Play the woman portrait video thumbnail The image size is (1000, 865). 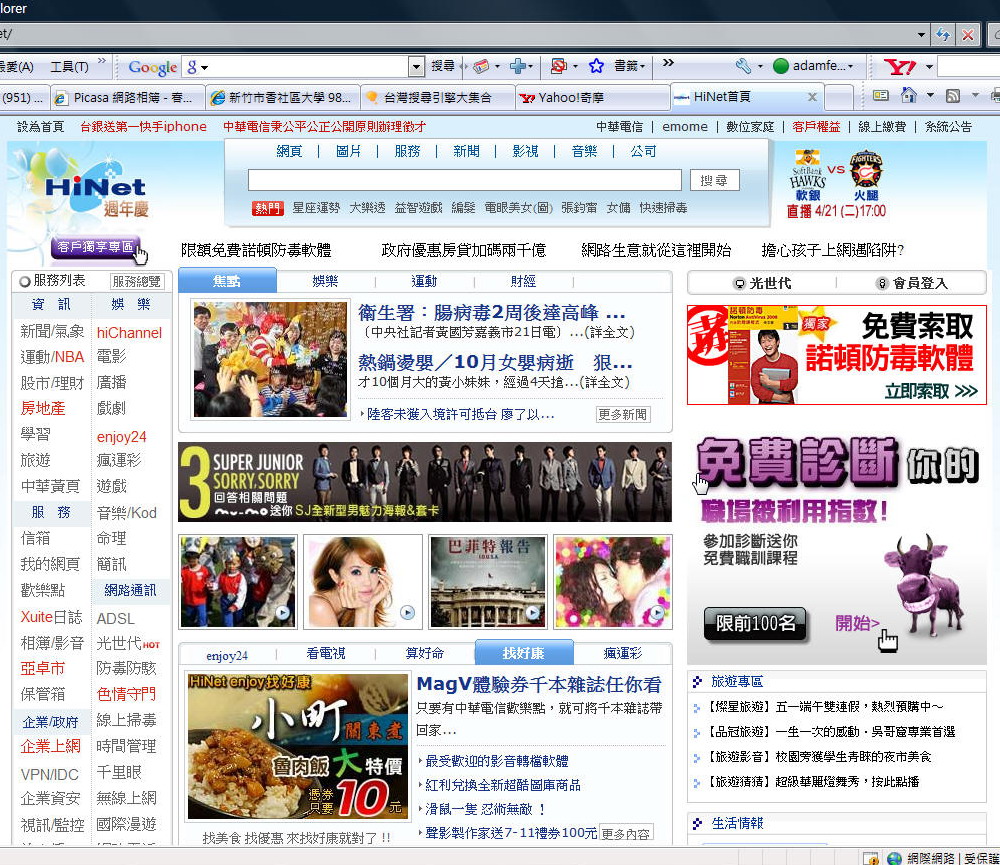tap(362, 581)
